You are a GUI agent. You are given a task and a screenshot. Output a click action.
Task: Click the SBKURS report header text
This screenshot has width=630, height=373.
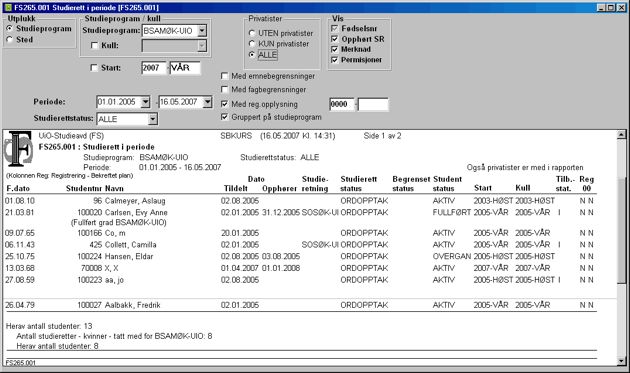236,136
